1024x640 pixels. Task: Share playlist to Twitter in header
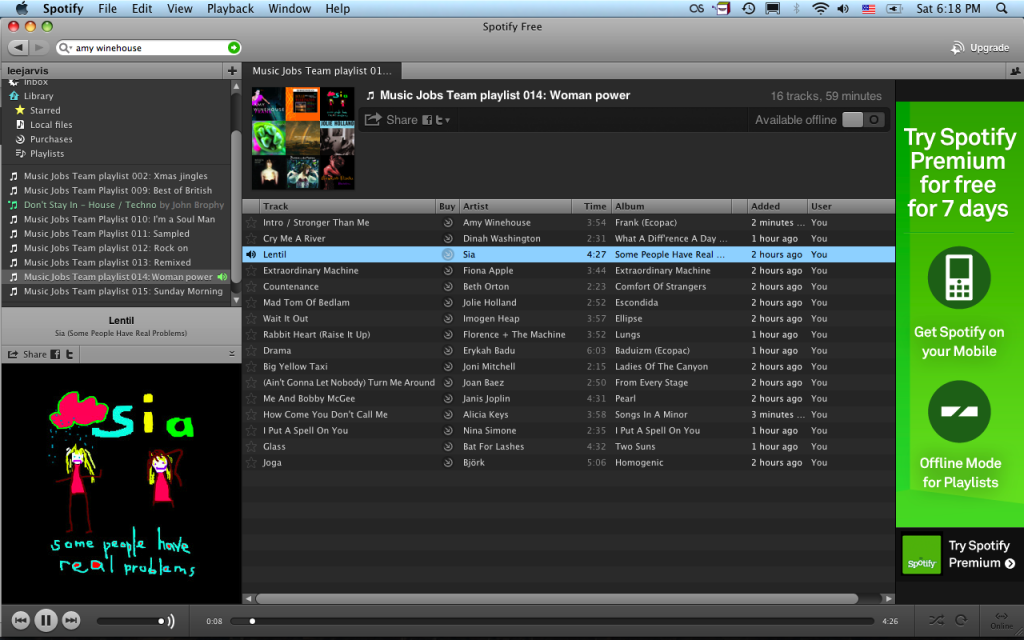(x=440, y=120)
